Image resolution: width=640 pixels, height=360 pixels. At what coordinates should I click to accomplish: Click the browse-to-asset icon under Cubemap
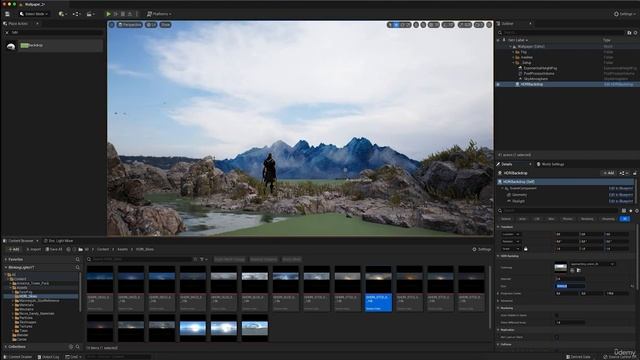tap(579, 270)
